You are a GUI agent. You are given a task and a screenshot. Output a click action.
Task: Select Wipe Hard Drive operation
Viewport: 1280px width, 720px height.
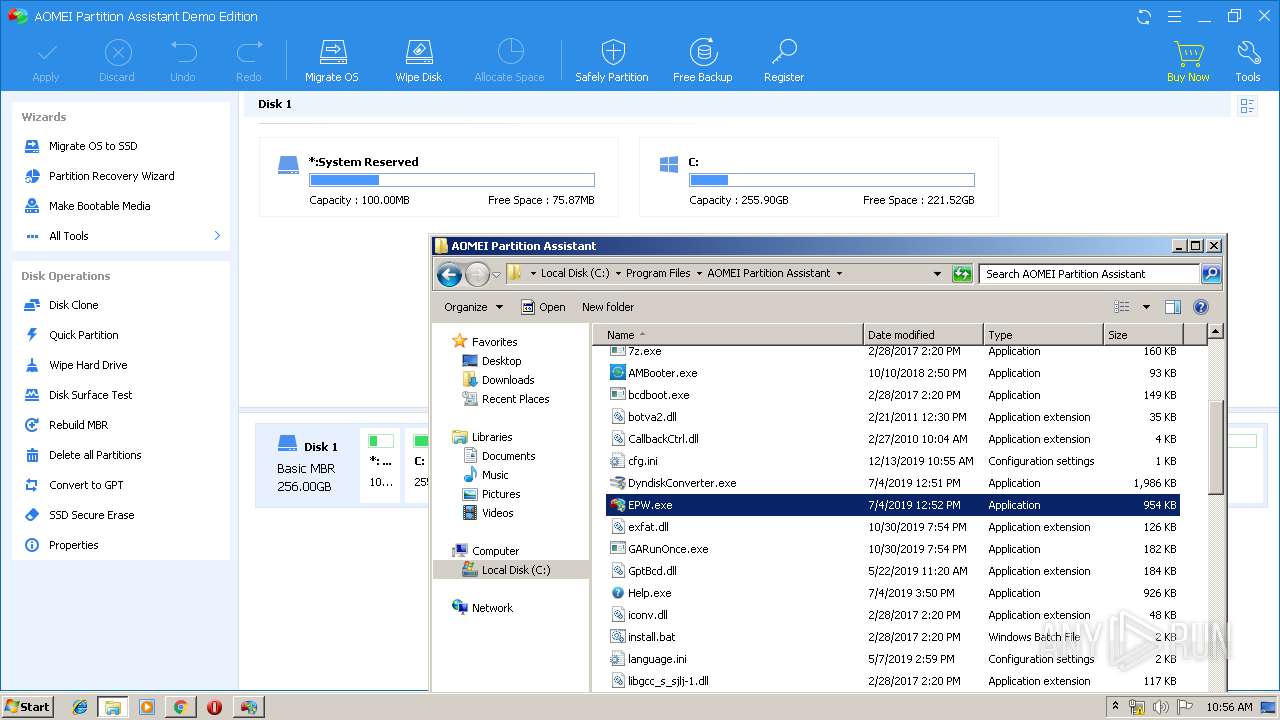point(88,365)
